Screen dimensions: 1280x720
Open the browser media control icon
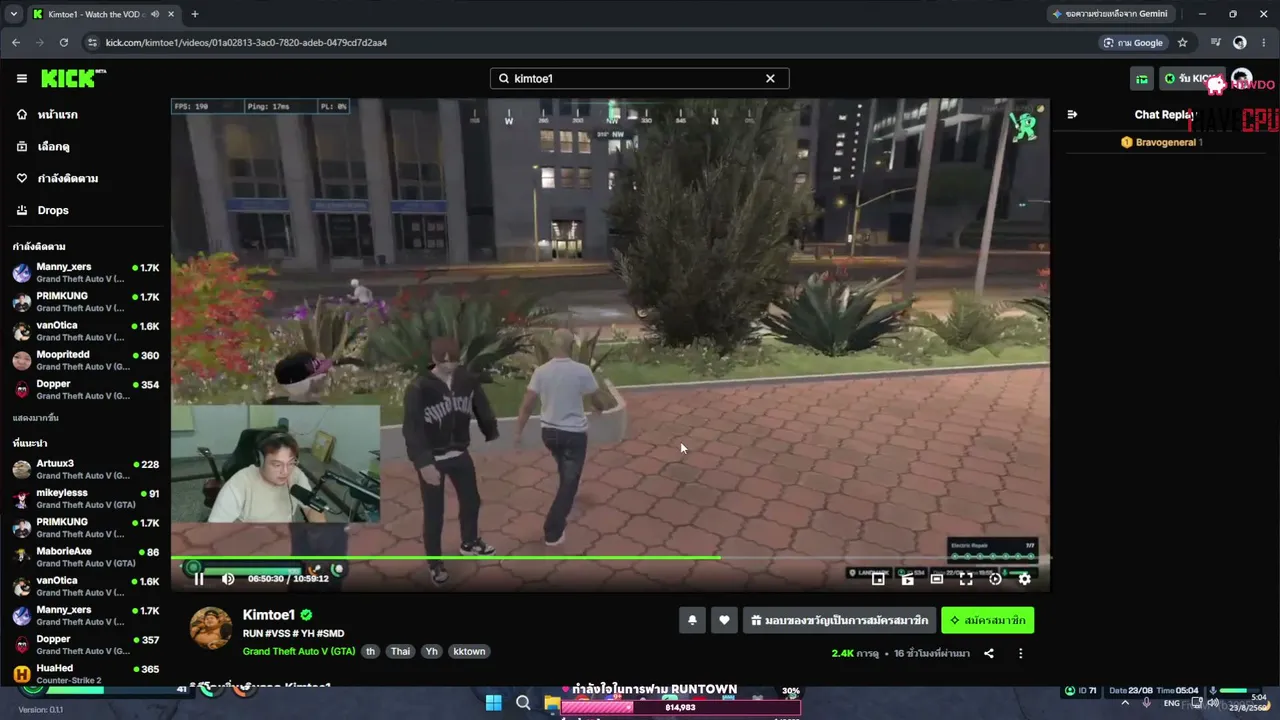click(x=1216, y=42)
